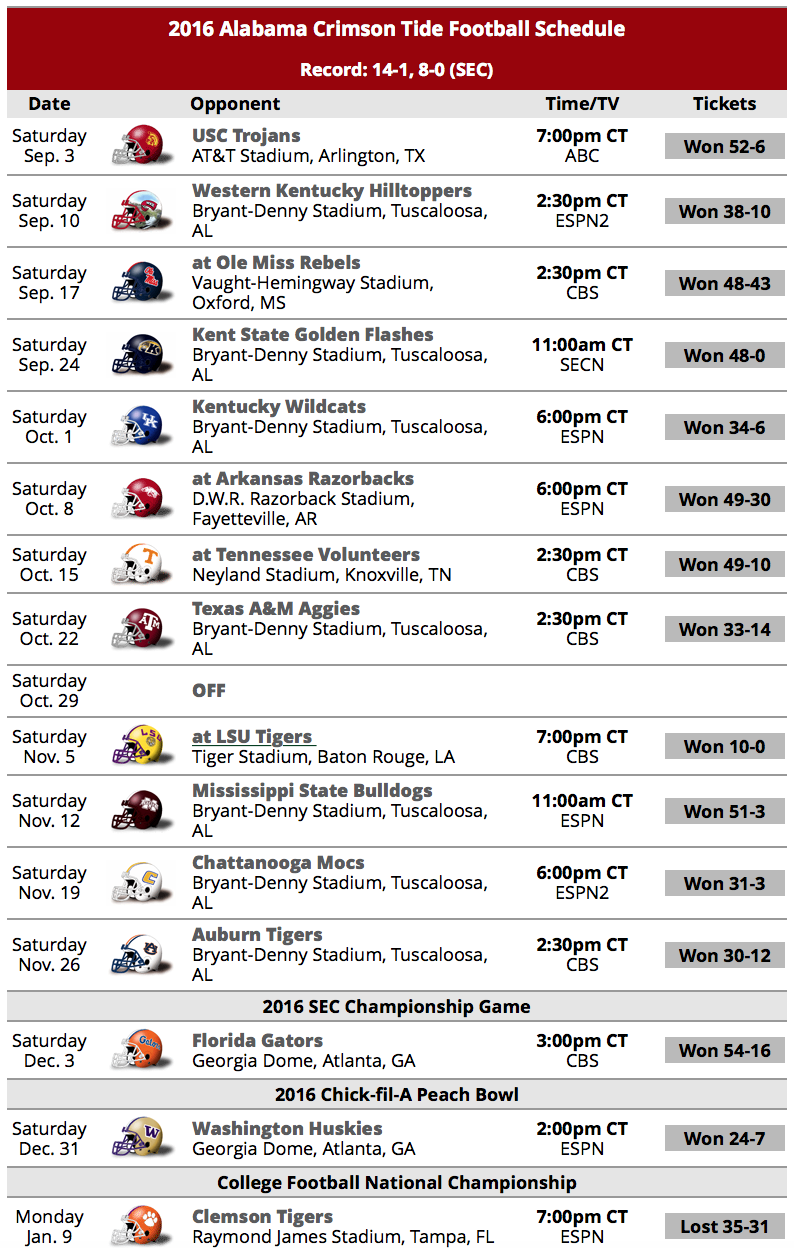Open the Chattanooga Mocs opponent link
Viewport: 794px width, 1248px height.
(278, 863)
